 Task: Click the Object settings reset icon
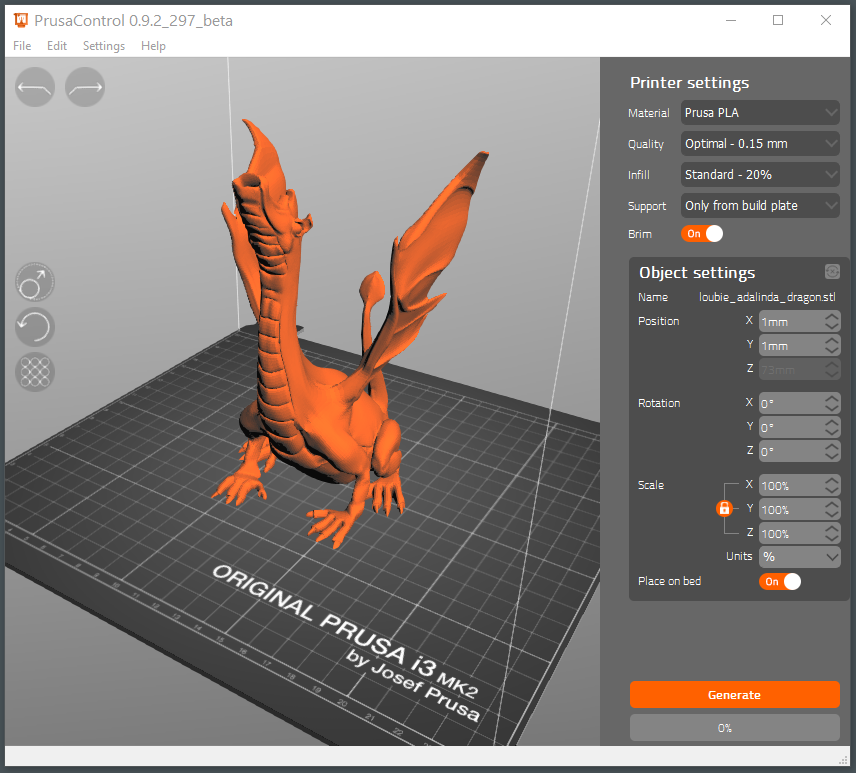click(x=831, y=272)
